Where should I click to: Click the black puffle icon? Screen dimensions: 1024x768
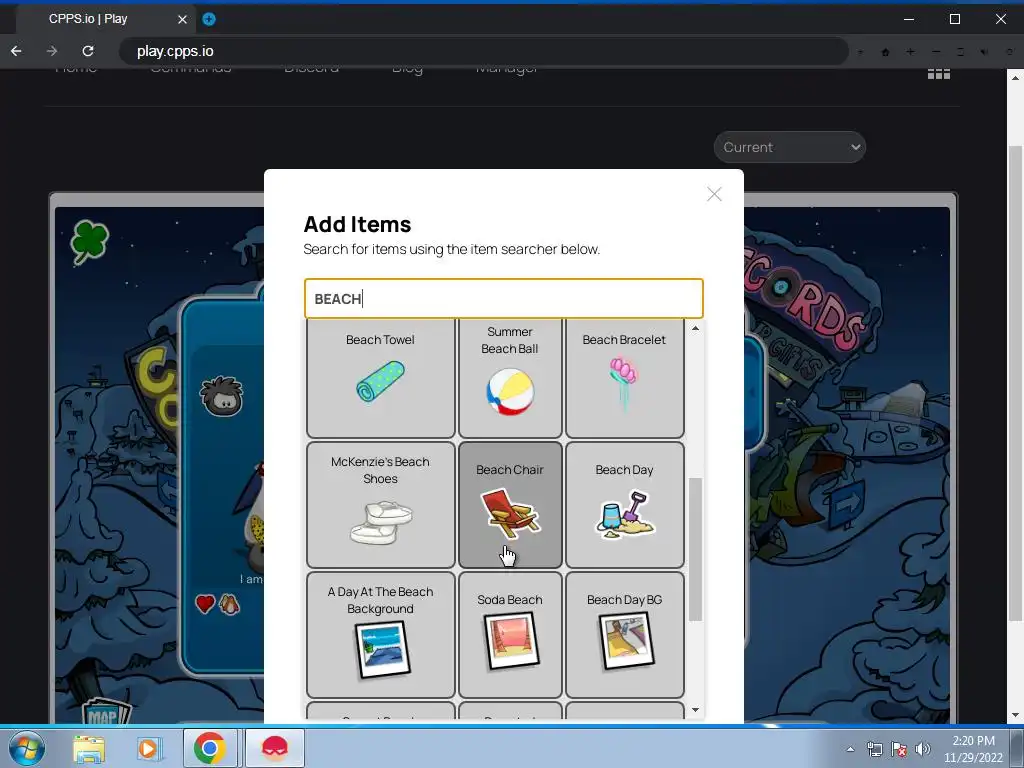click(x=222, y=396)
